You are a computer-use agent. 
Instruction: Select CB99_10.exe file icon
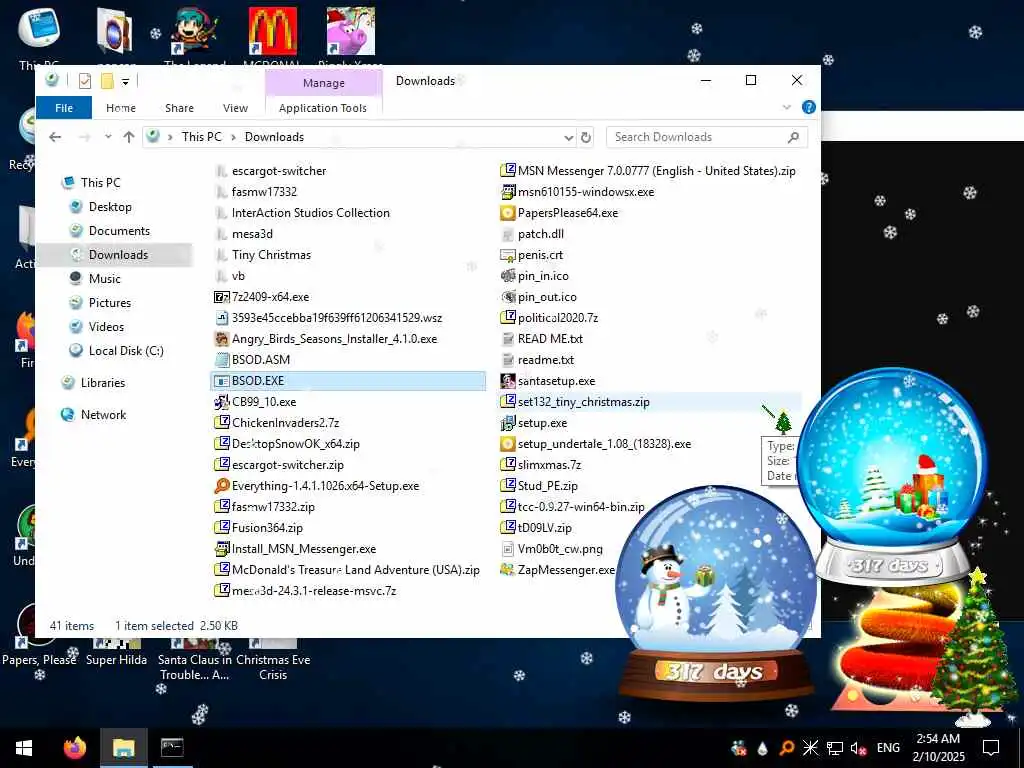click(222, 402)
